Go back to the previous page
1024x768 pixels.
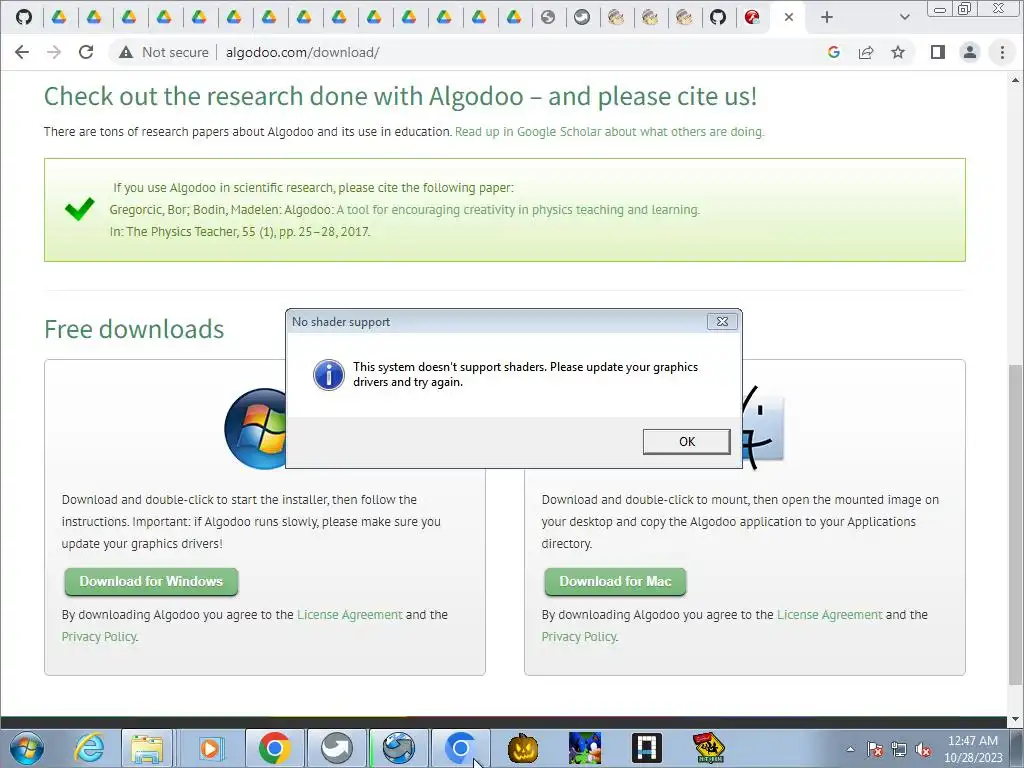coord(22,52)
